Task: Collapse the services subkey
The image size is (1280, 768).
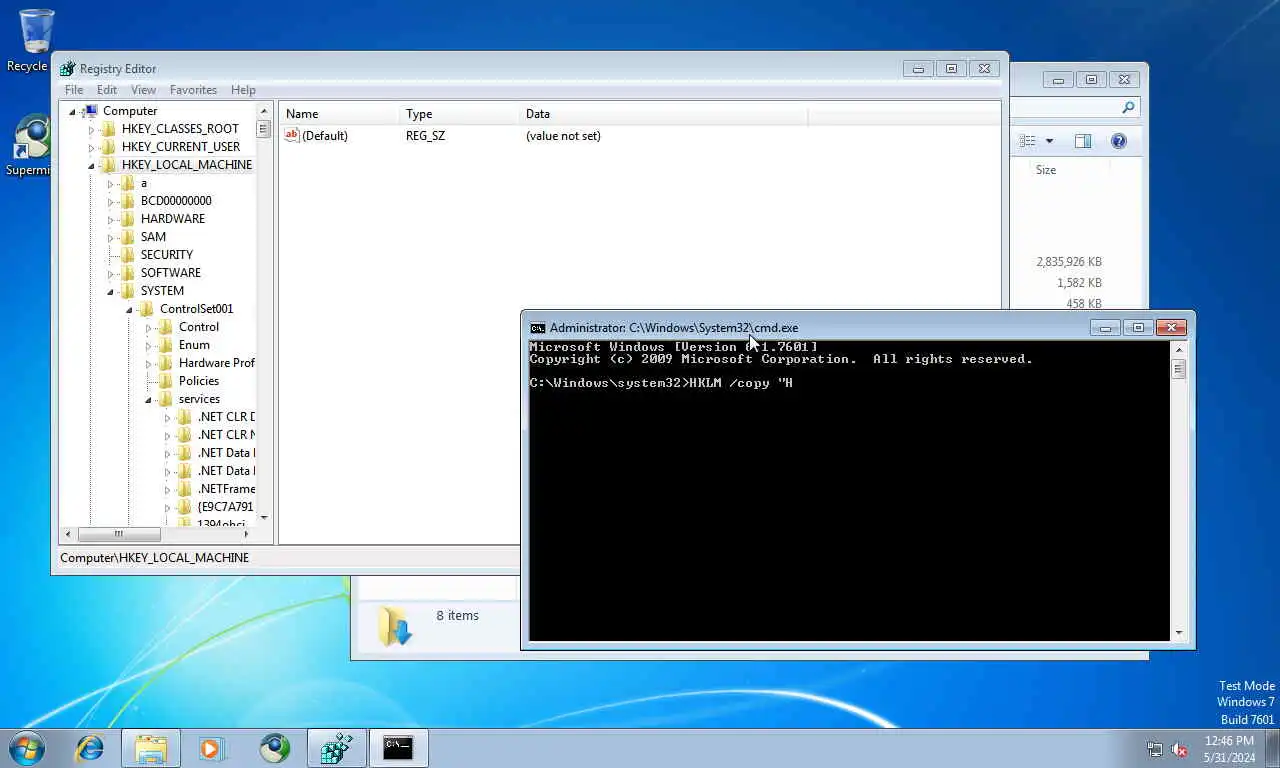Action: pyautogui.click(x=148, y=399)
